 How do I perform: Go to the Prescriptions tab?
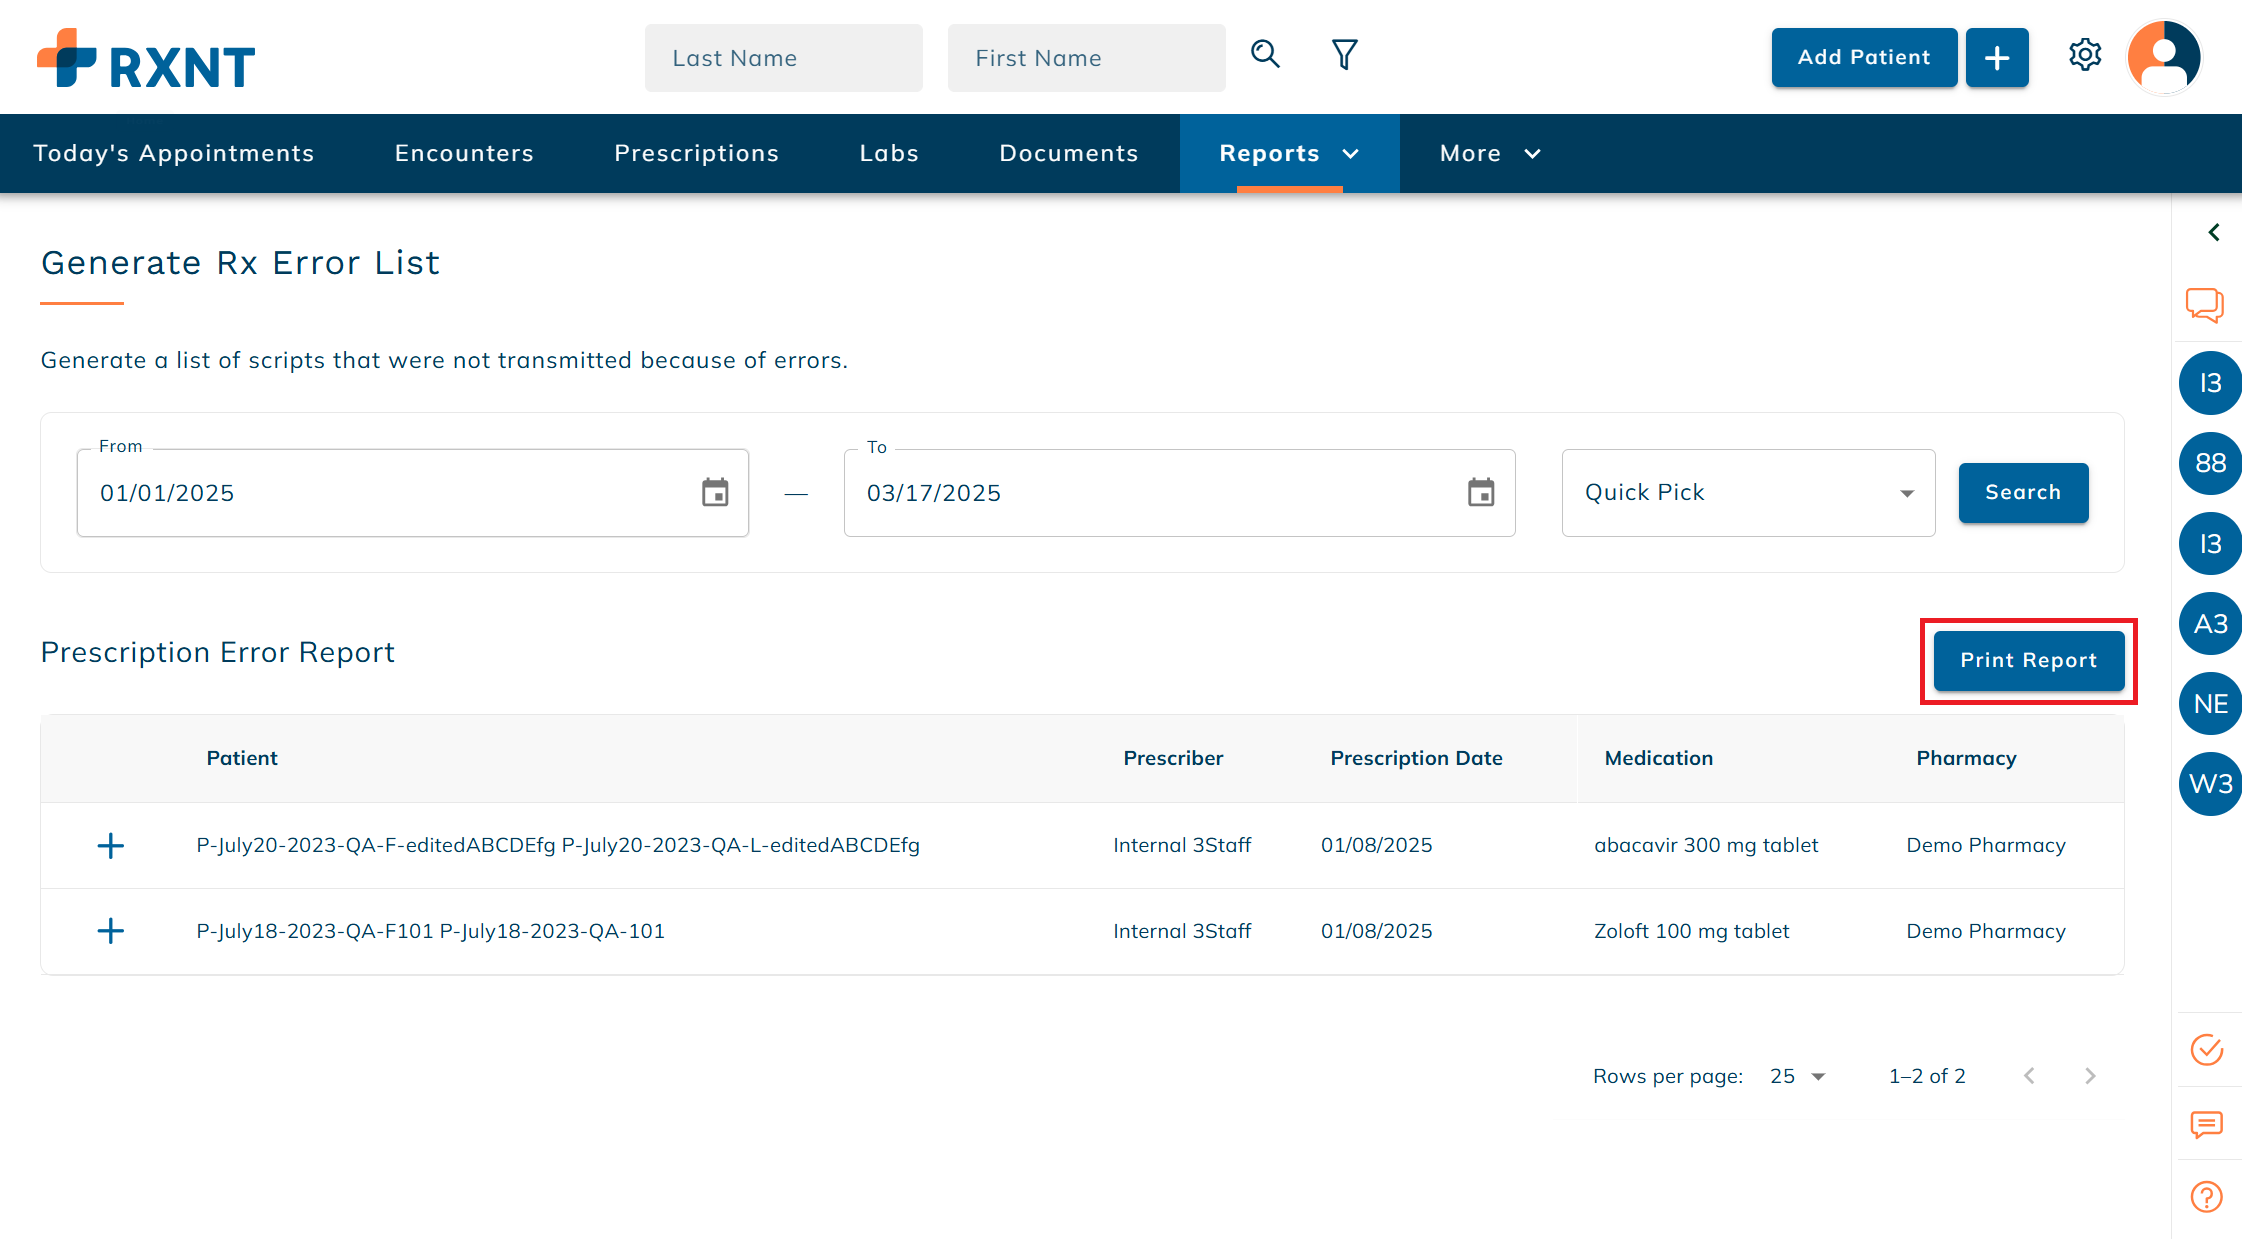[696, 153]
